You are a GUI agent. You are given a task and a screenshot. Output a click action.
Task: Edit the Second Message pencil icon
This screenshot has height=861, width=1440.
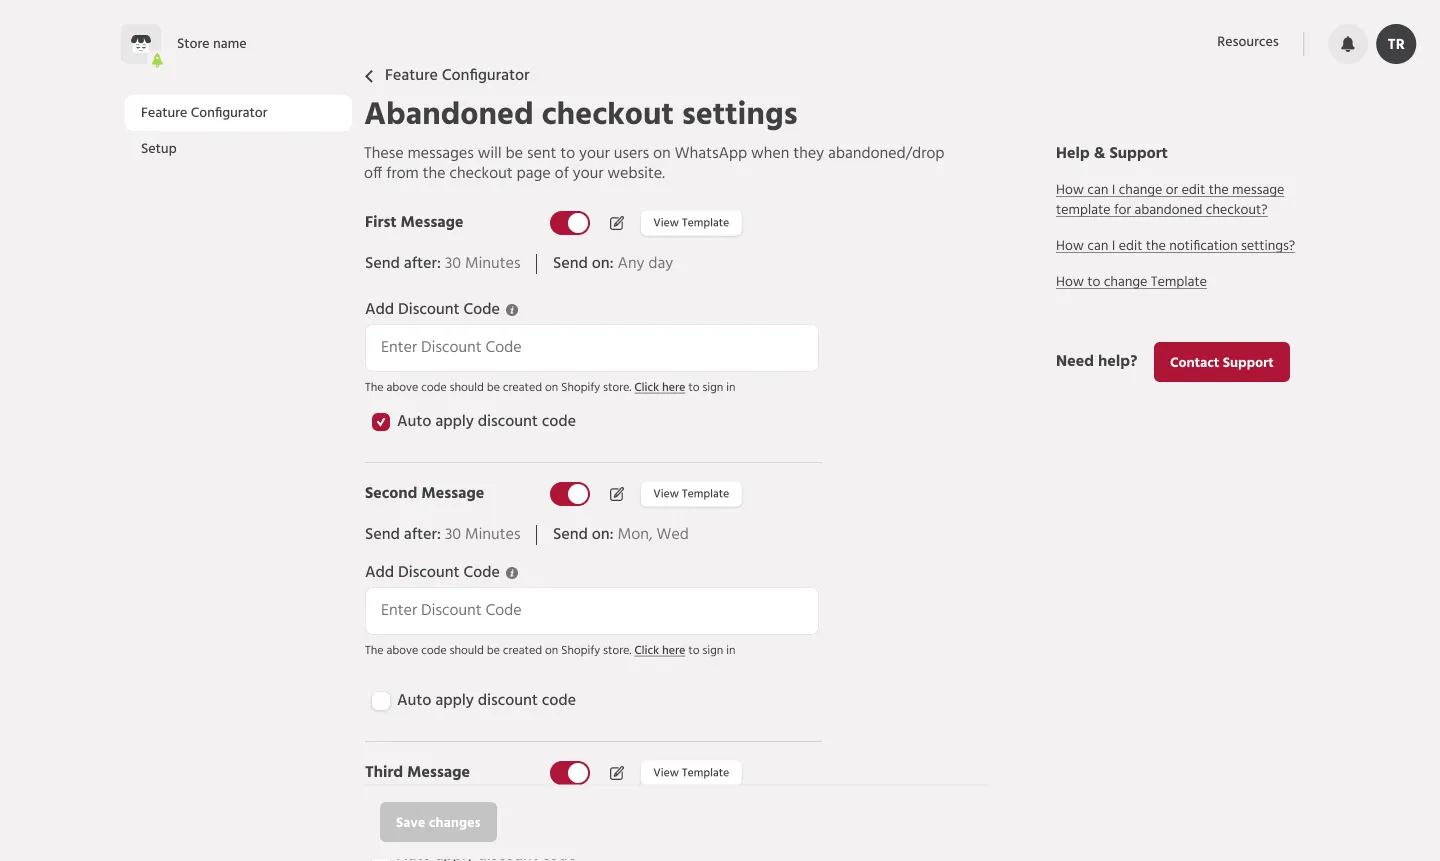click(x=617, y=494)
